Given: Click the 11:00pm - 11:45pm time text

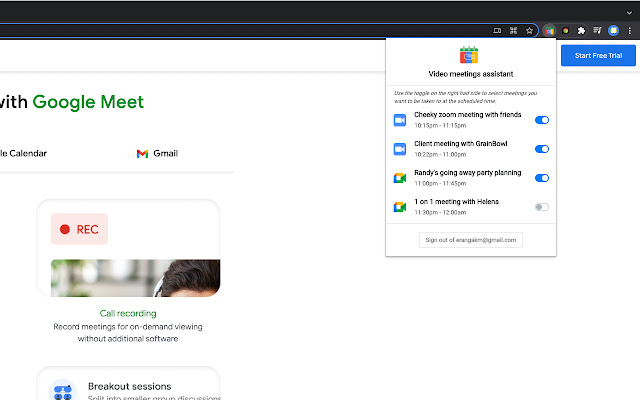Looking at the screenshot, I should pyautogui.click(x=440, y=183).
